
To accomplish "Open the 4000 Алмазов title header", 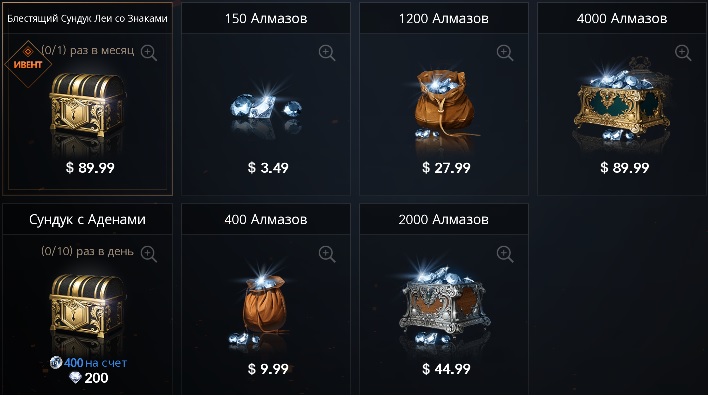I will tap(622, 19).
